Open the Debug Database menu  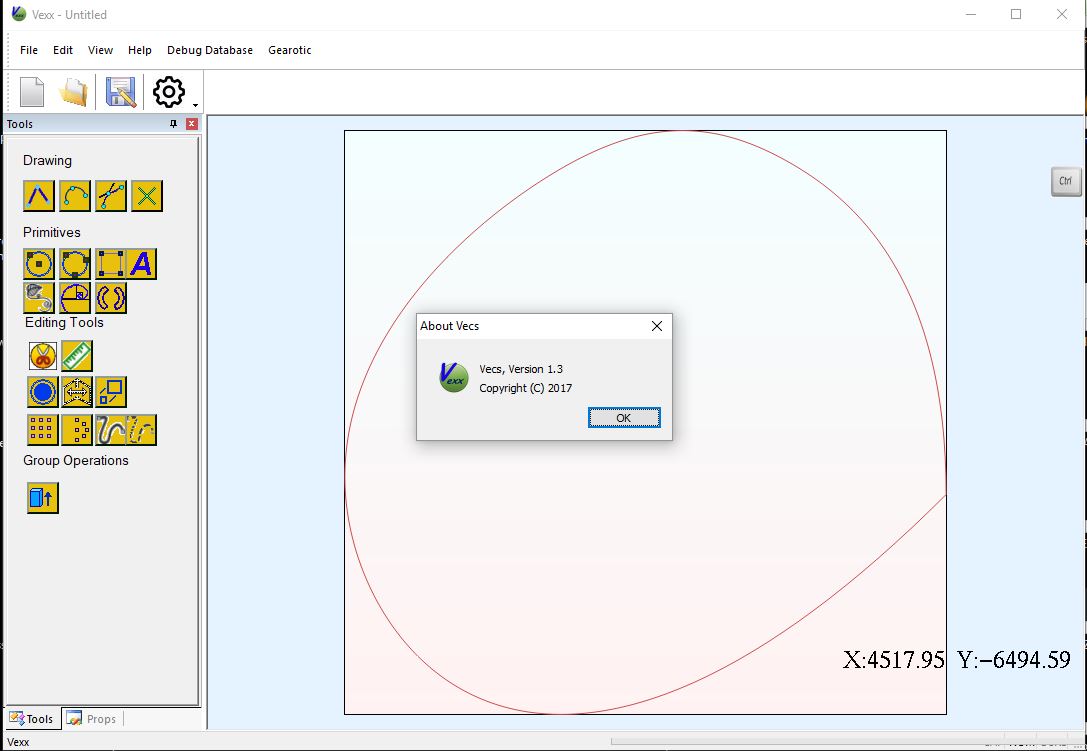tap(210, 50)
